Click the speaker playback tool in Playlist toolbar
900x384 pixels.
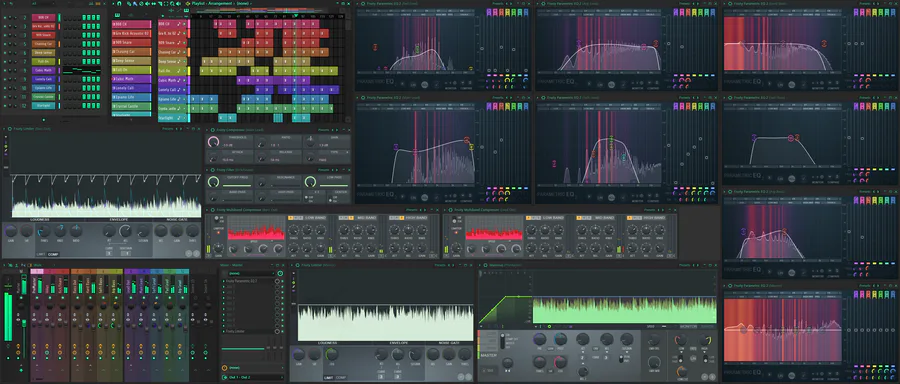(x=179, y=3)
